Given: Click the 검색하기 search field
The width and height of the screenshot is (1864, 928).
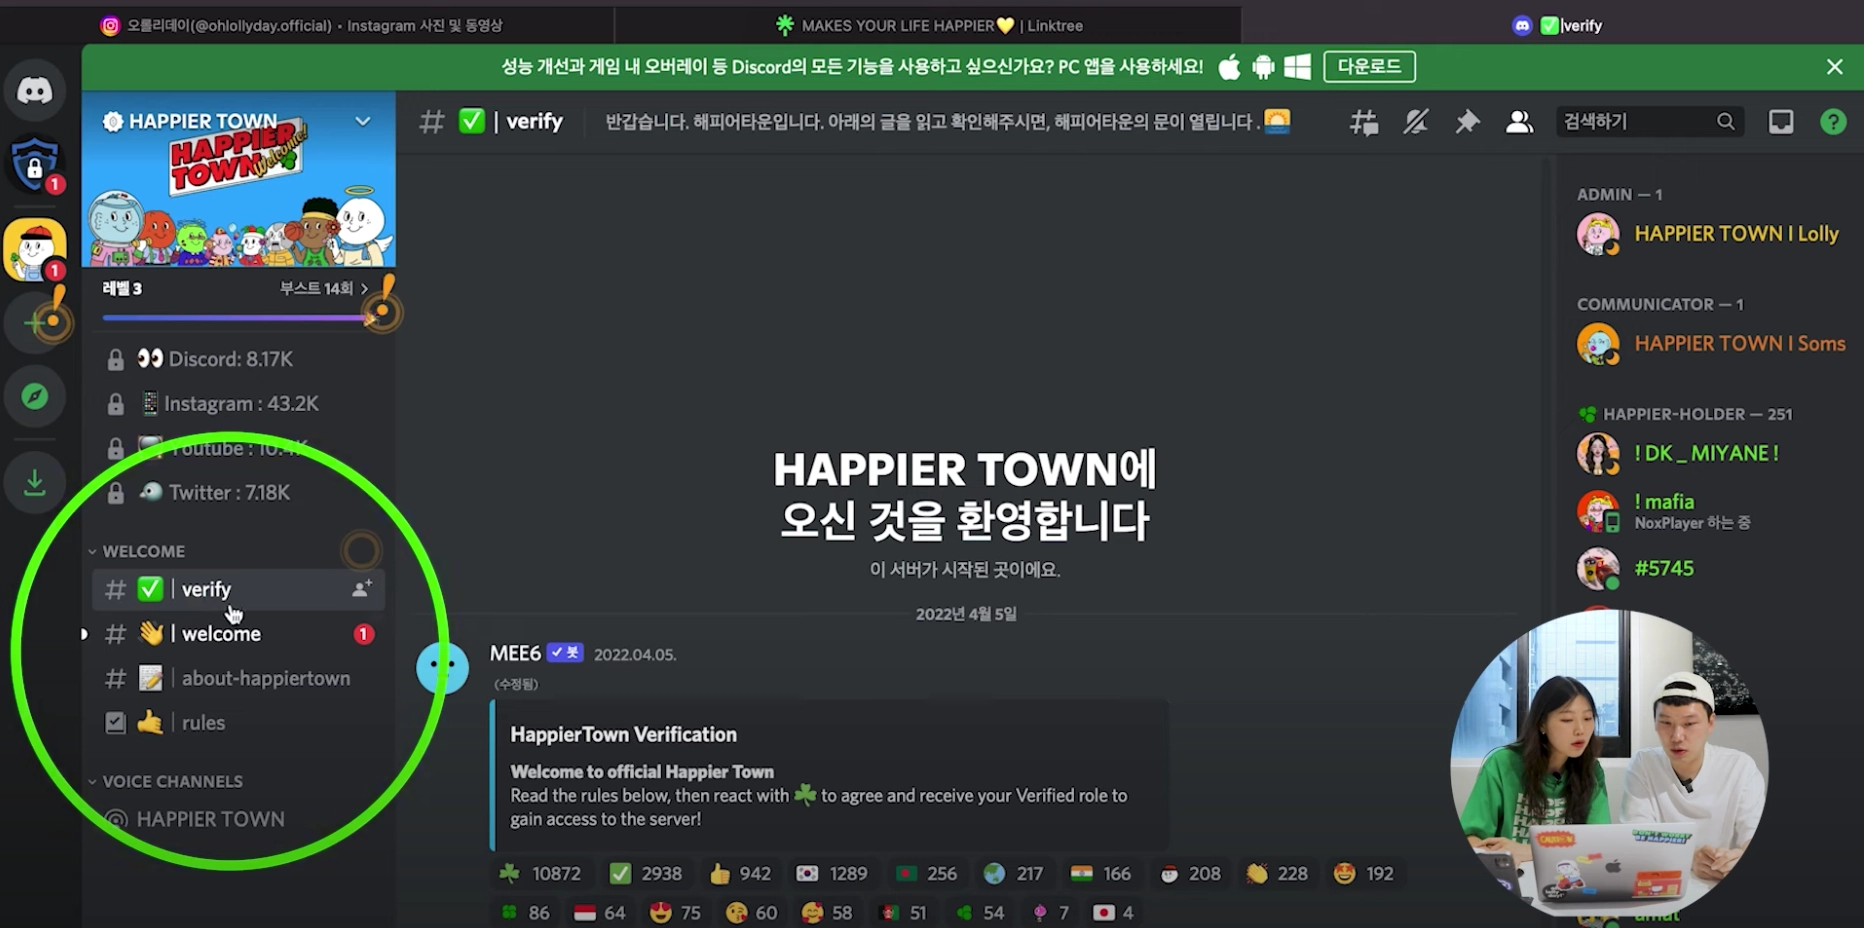Looking at the screenshot, I should coord(1649,122).
